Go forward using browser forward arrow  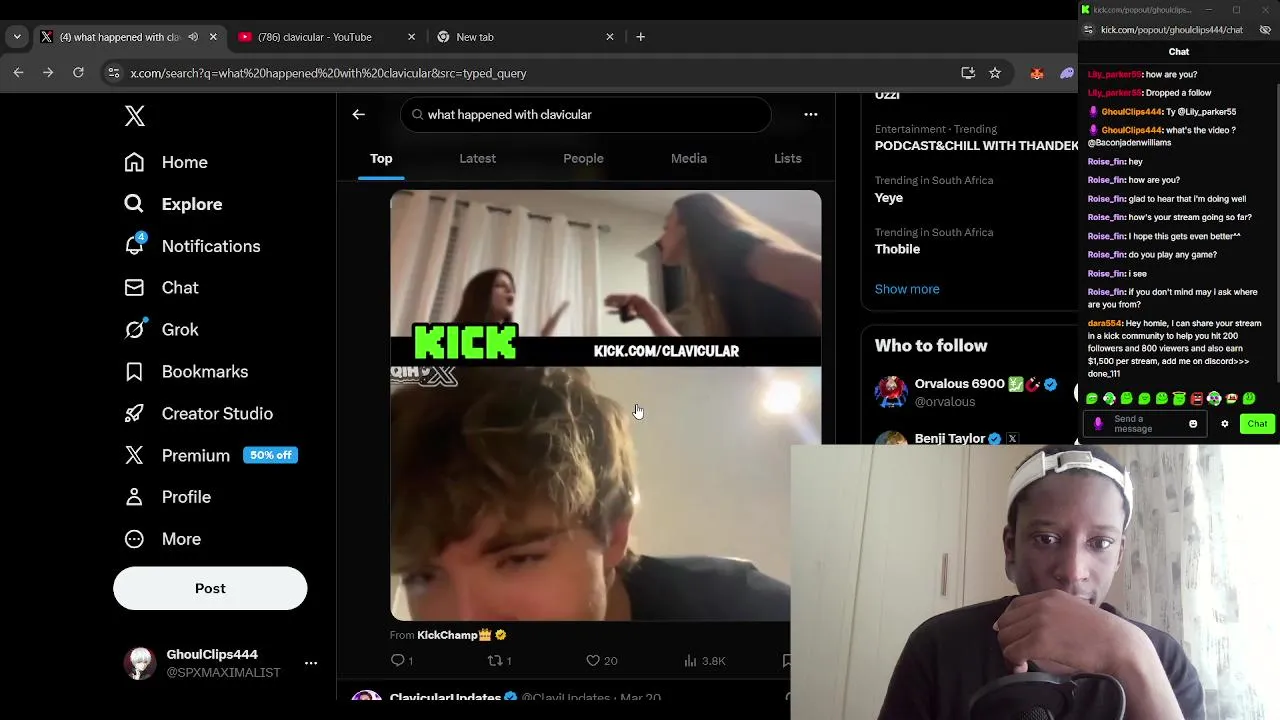click(x=48, y=73)
